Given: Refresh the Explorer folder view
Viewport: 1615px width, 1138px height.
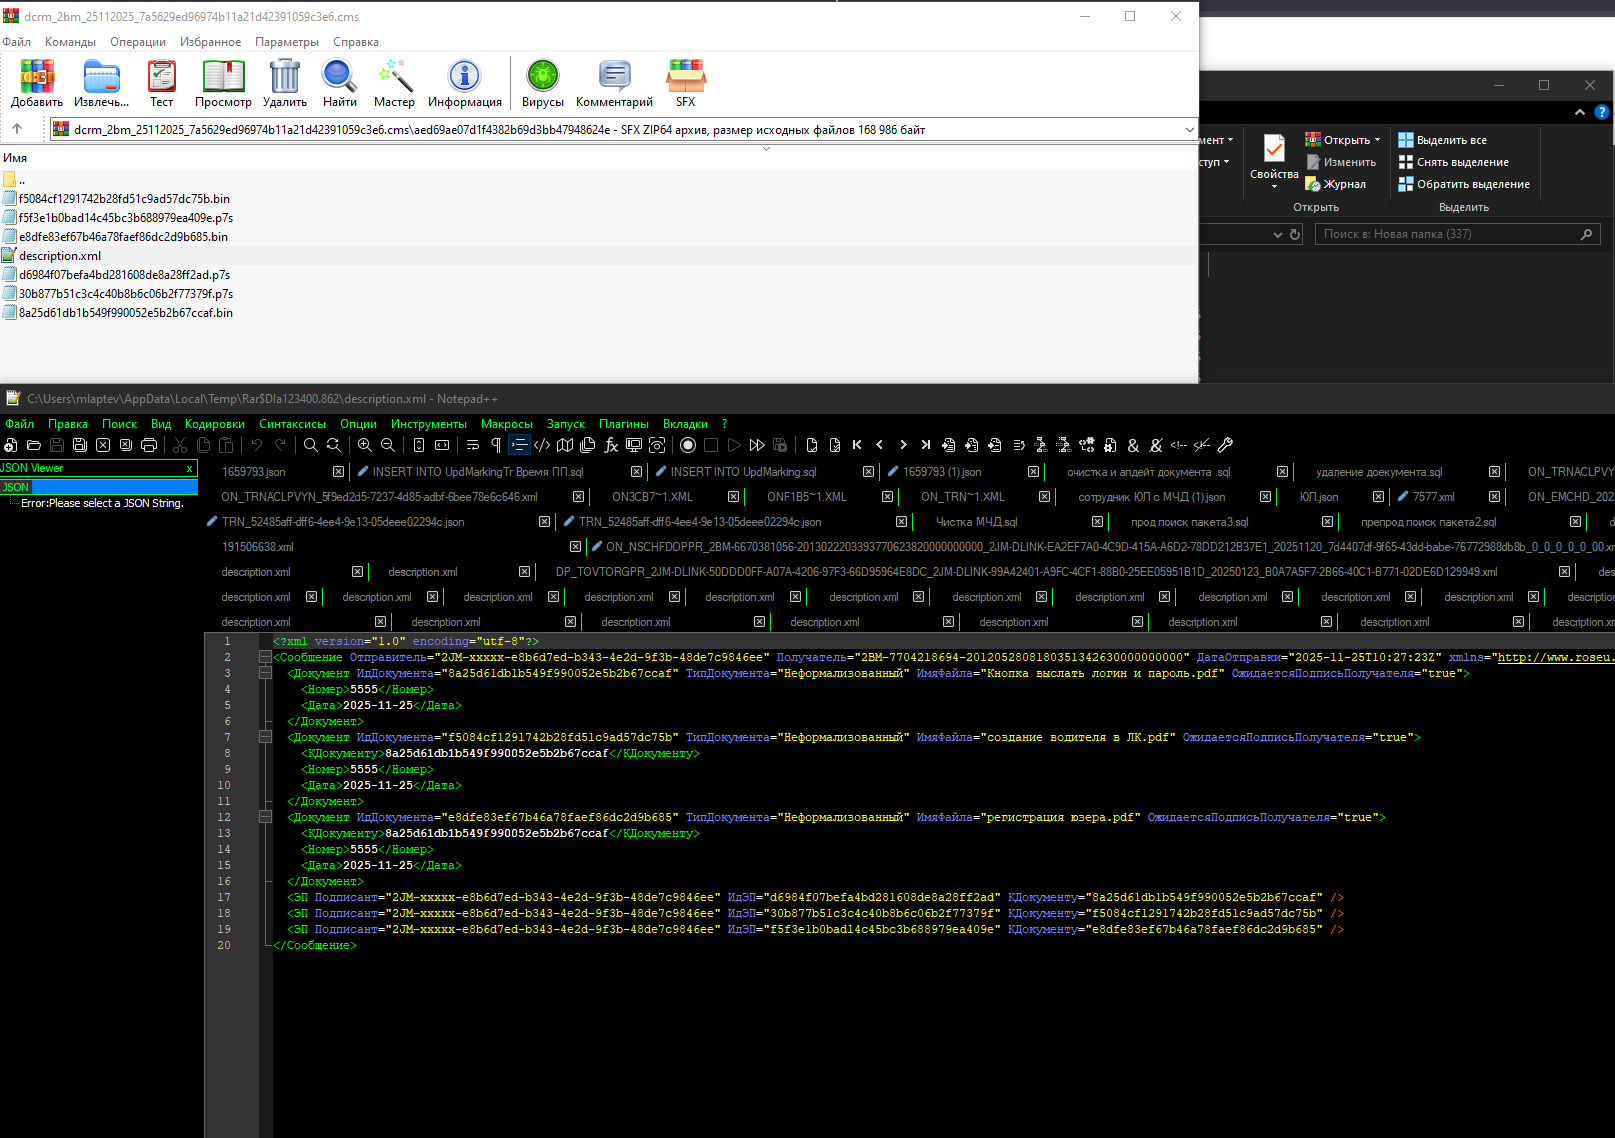Looking at the screenshot, I should [1295, 234].
